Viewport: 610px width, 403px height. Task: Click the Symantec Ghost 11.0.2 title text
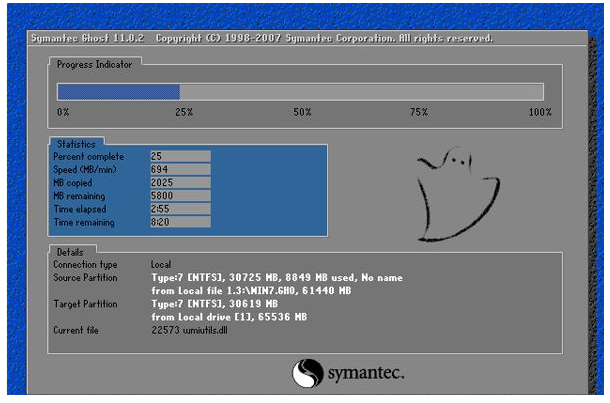coord(88,38)
